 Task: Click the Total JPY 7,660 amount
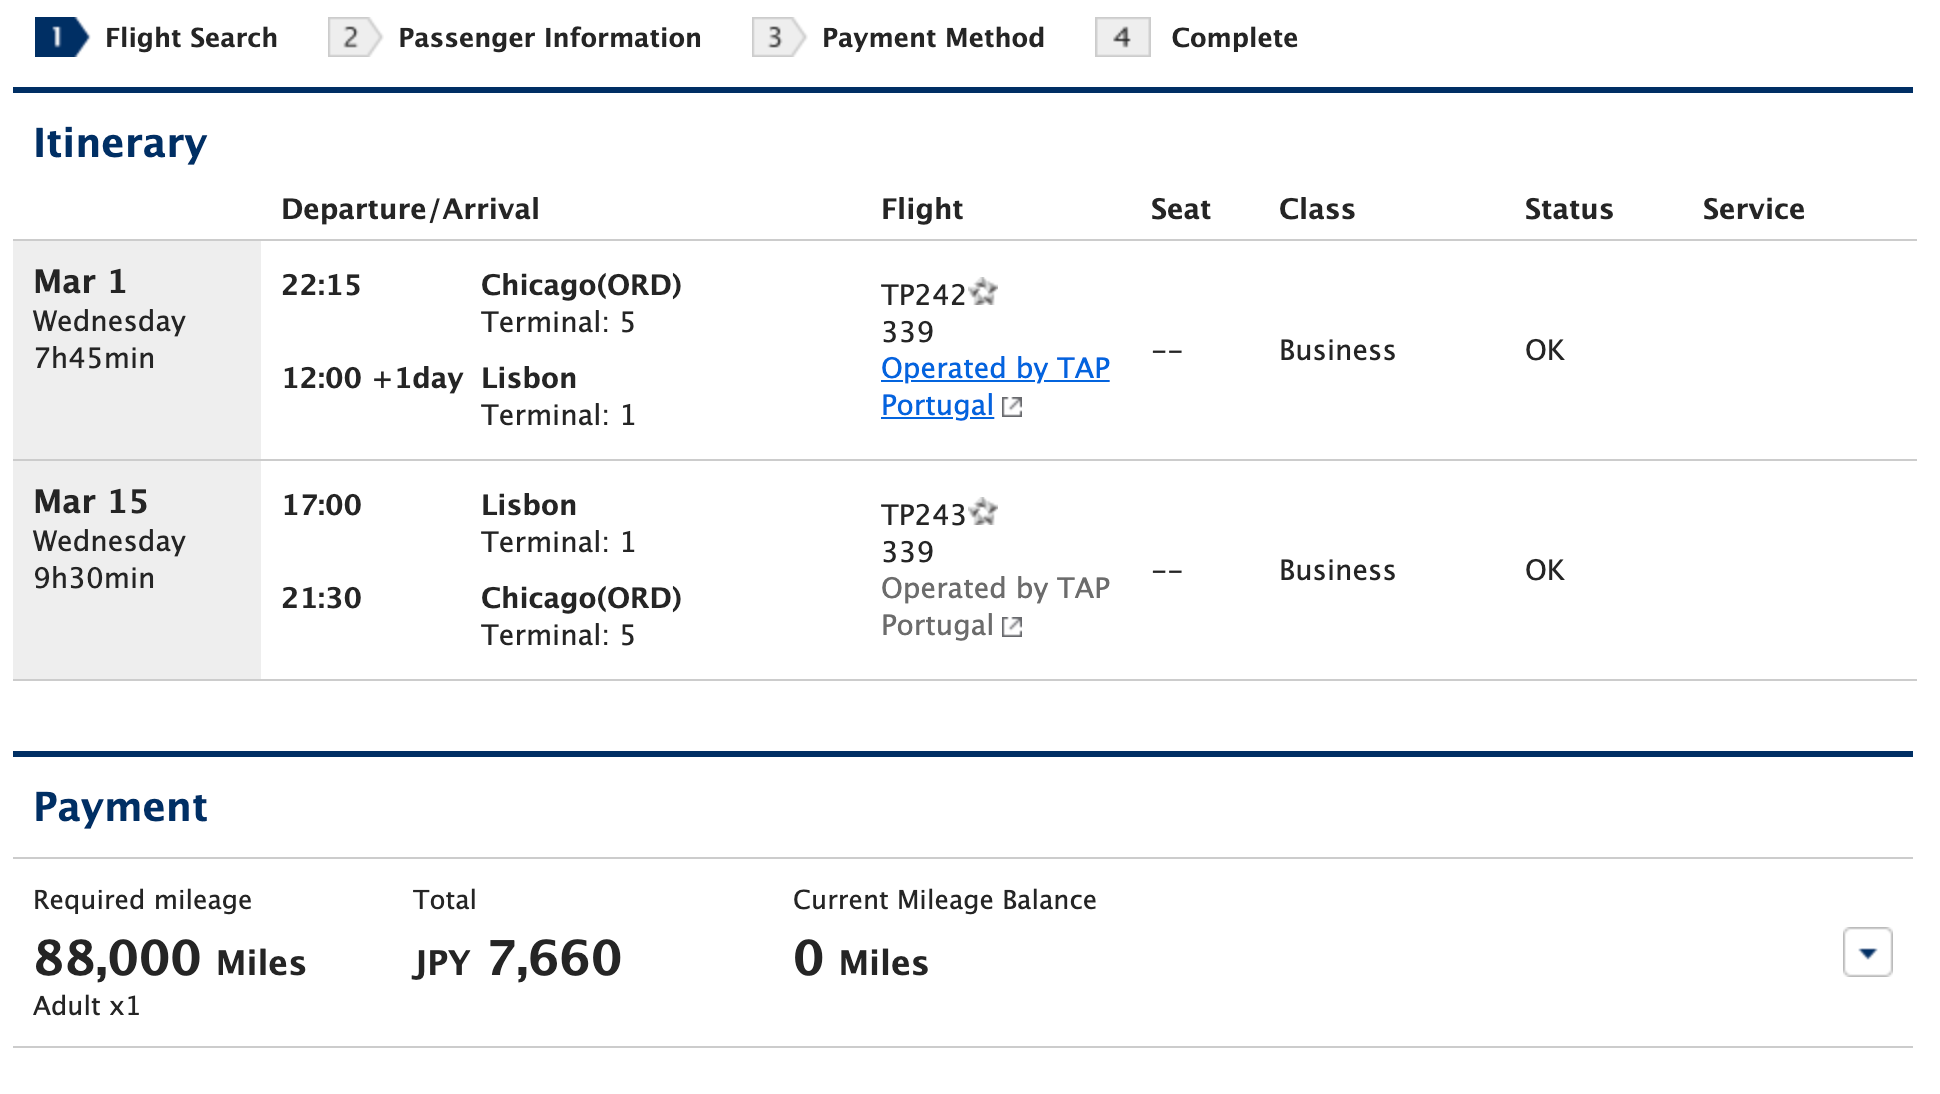pos(516,958)
